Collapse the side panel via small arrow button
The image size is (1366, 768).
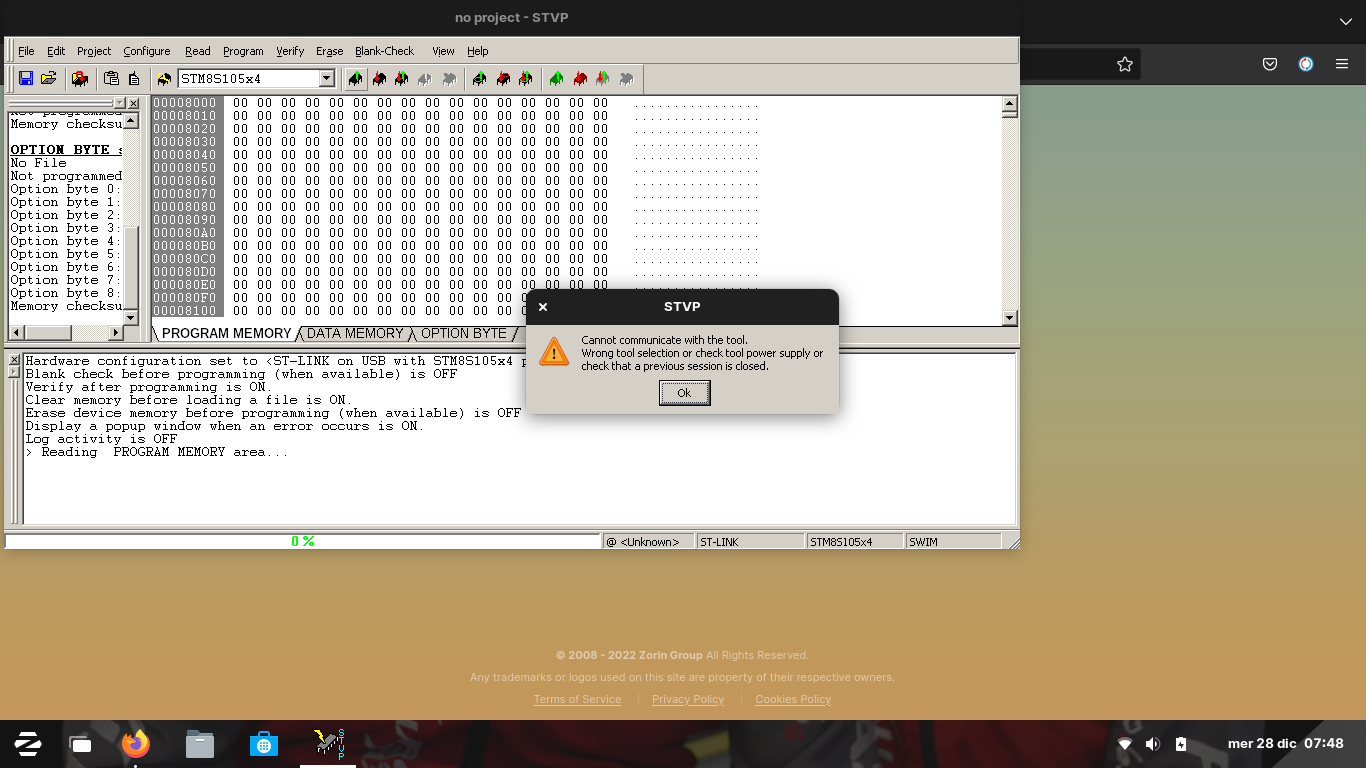(x=120, y=103)
